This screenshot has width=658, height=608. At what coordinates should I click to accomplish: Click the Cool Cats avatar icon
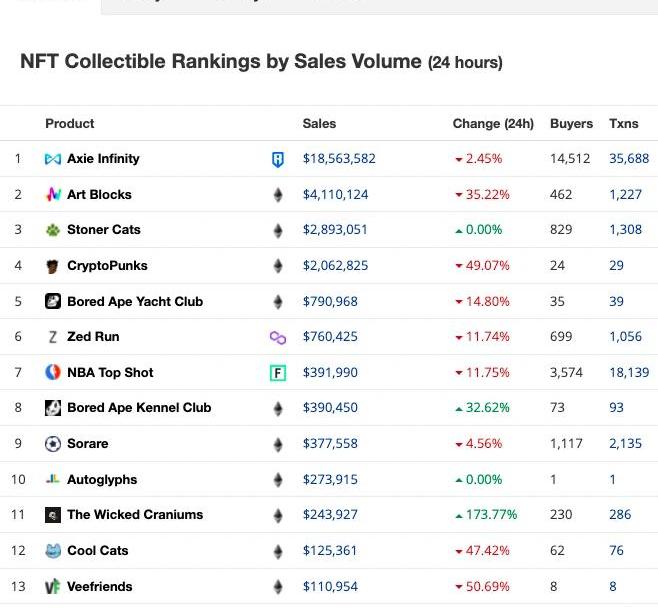53,551
